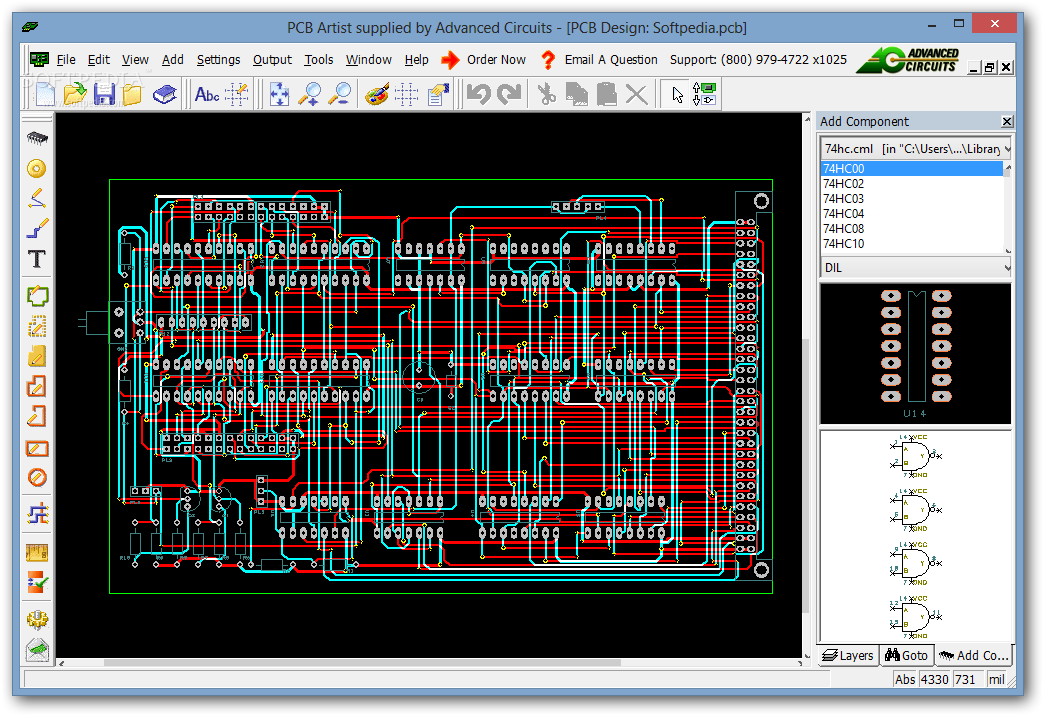Select the Add Circle shape tool
This screenshot has width=1044, height=716.
pyautogui.click(x=37, y=478)
